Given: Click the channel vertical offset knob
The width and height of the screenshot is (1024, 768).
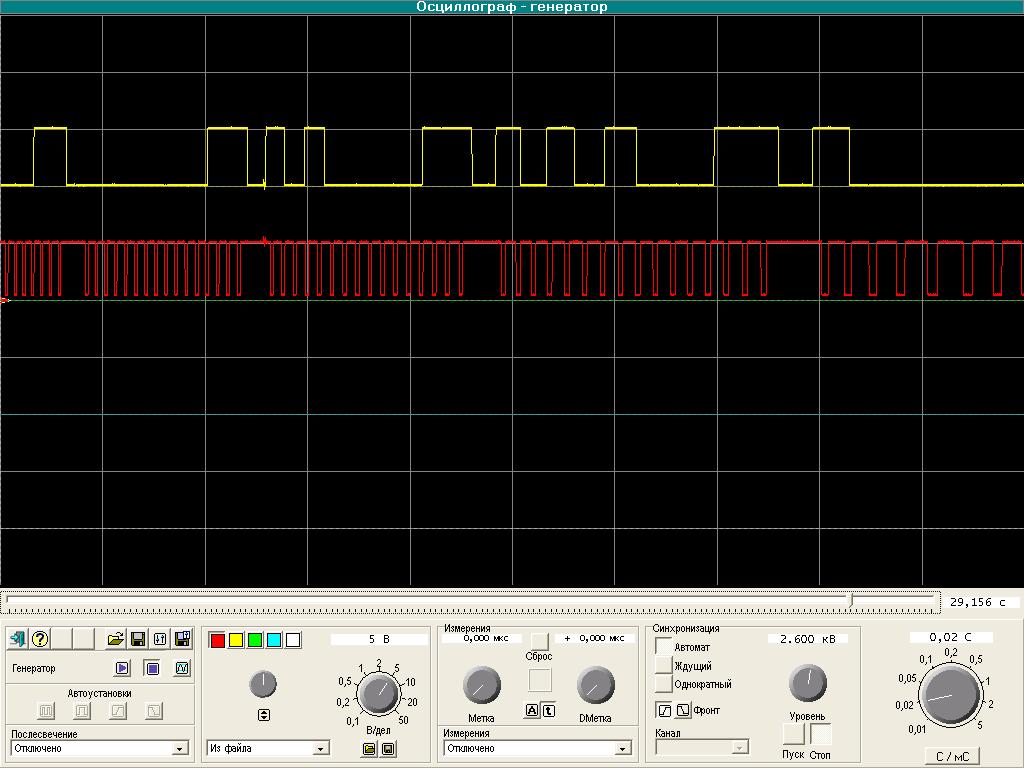Looking at the screenshot, I should coord(263,684).
